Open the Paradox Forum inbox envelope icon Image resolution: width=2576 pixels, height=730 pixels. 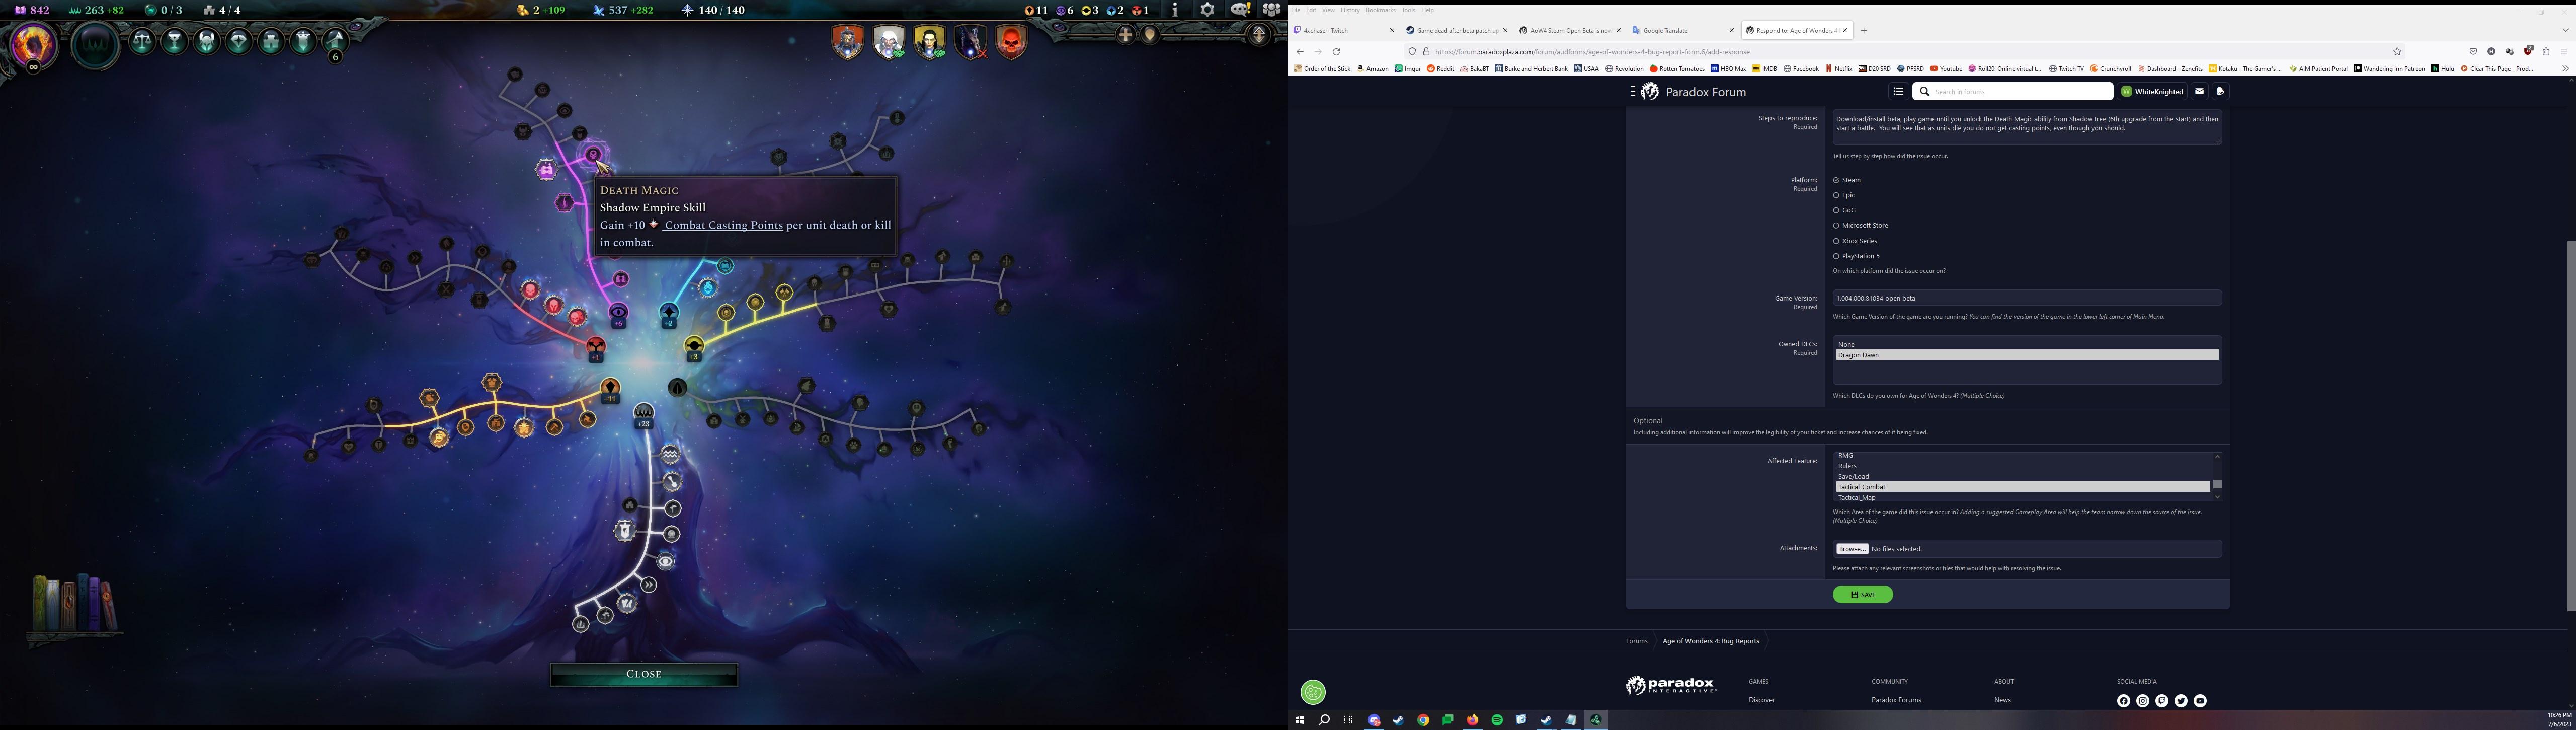[x=2199, y=91]
